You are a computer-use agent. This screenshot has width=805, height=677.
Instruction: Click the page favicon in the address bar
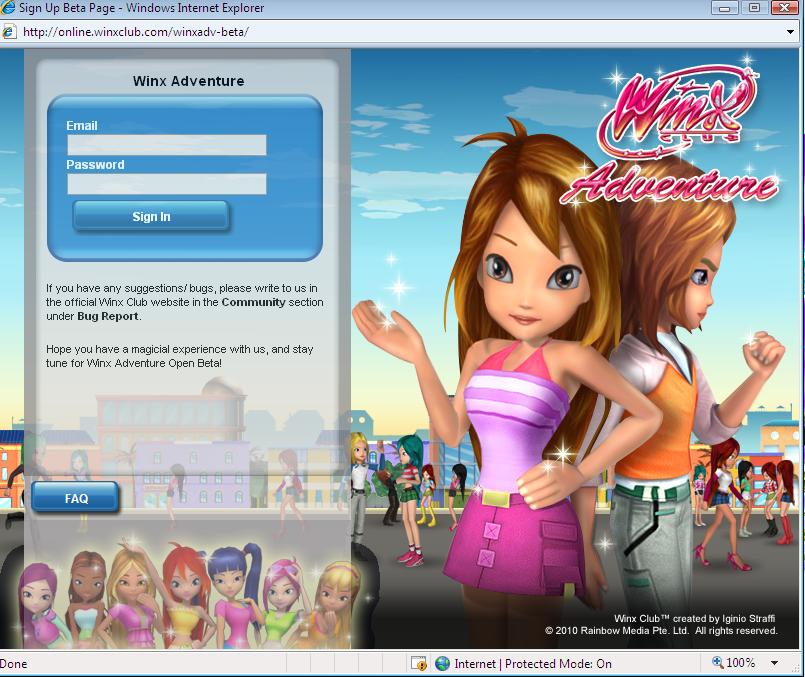point(9,31)
